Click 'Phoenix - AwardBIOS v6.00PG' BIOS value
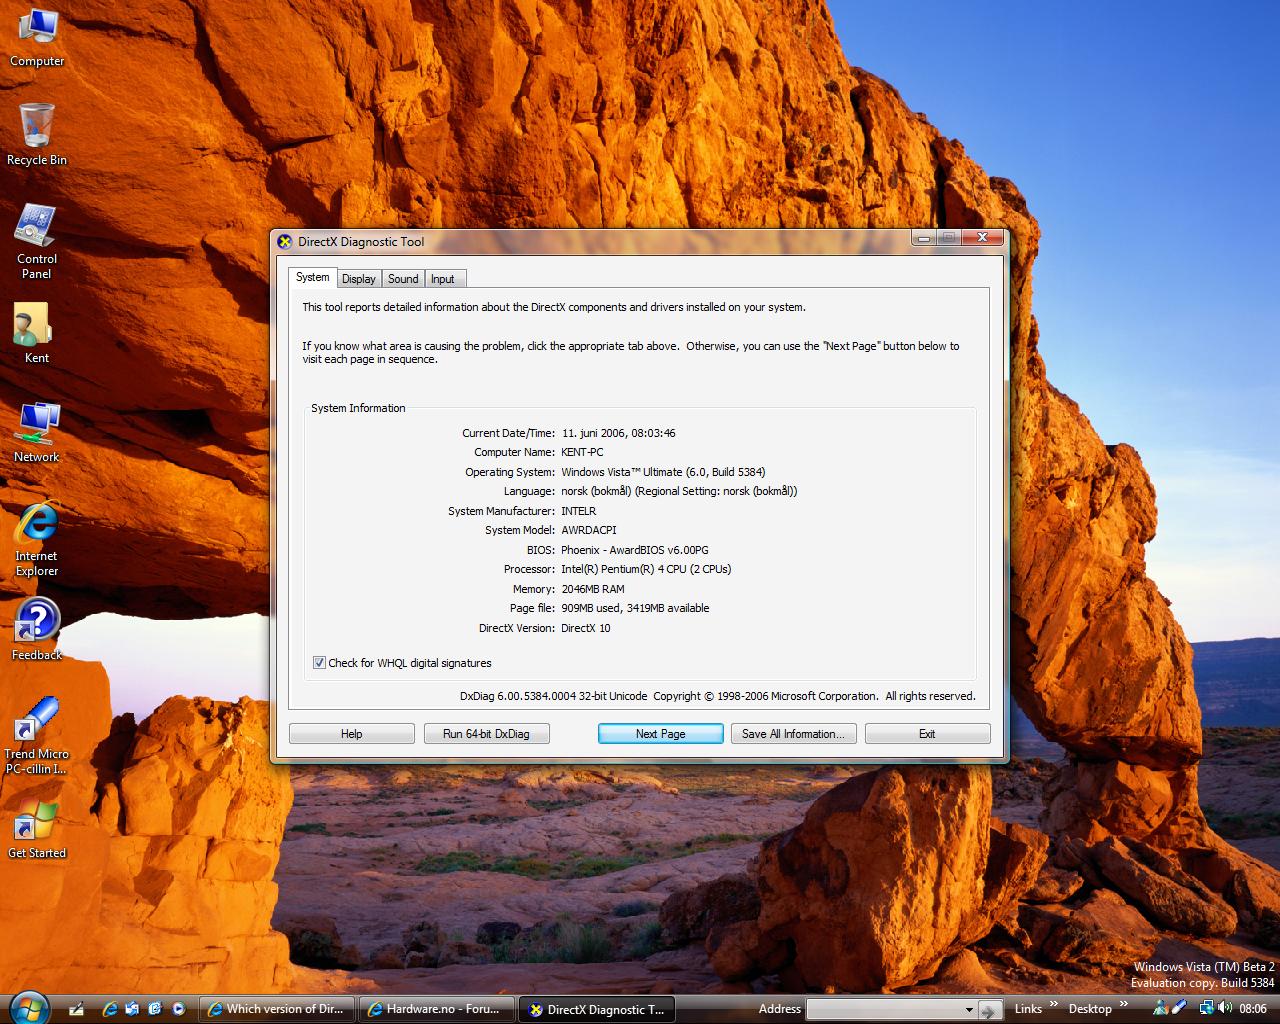The height and width of the screenshot is (1024, 1280). pos(635,550)
